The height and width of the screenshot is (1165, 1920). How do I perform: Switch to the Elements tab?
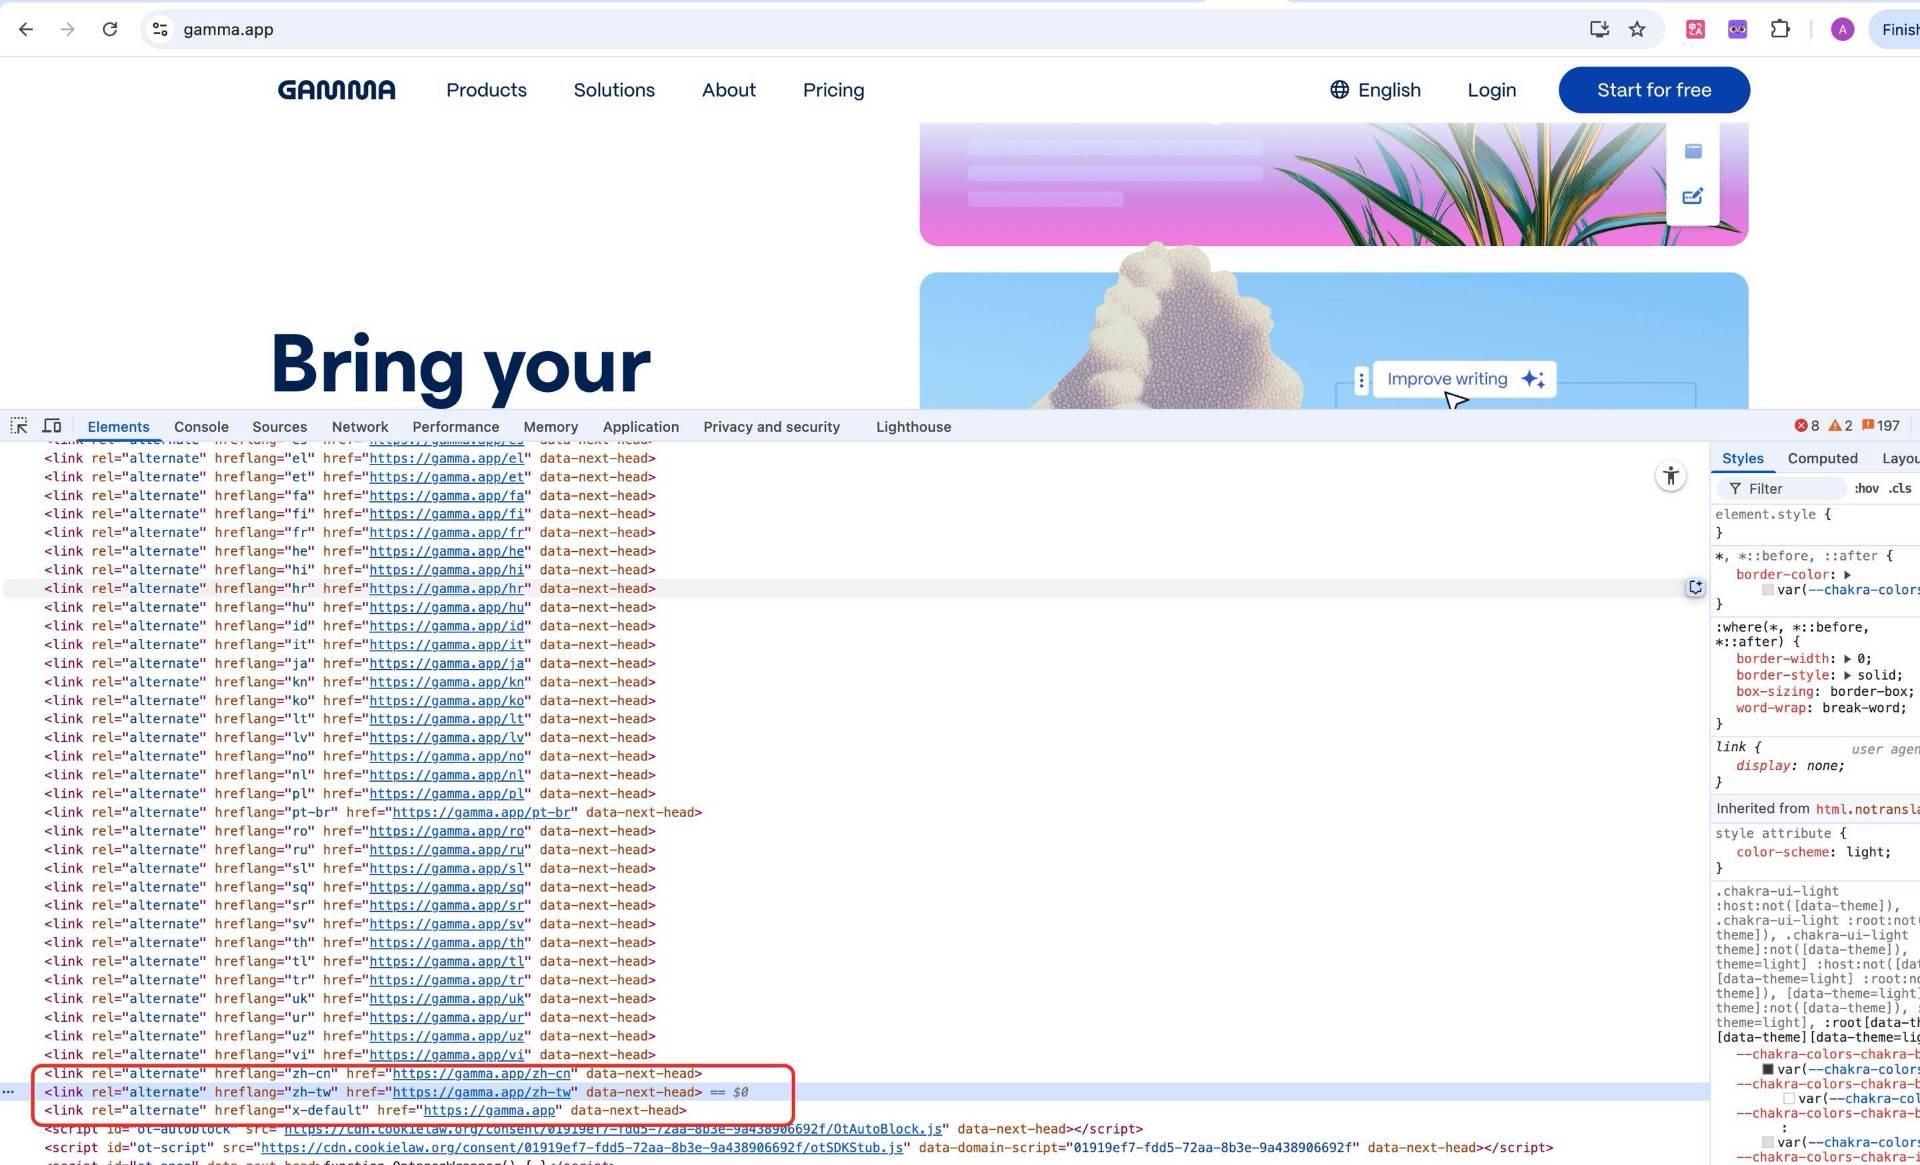[118, 427]
